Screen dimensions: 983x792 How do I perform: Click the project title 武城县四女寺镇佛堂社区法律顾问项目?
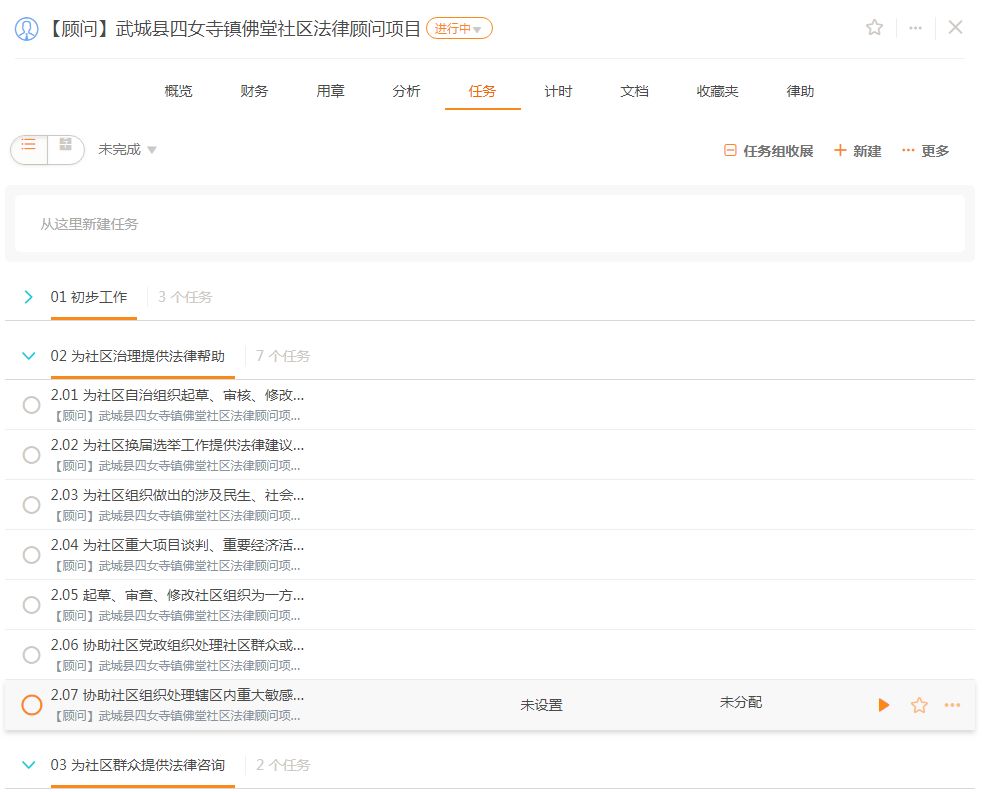(268, 29)
